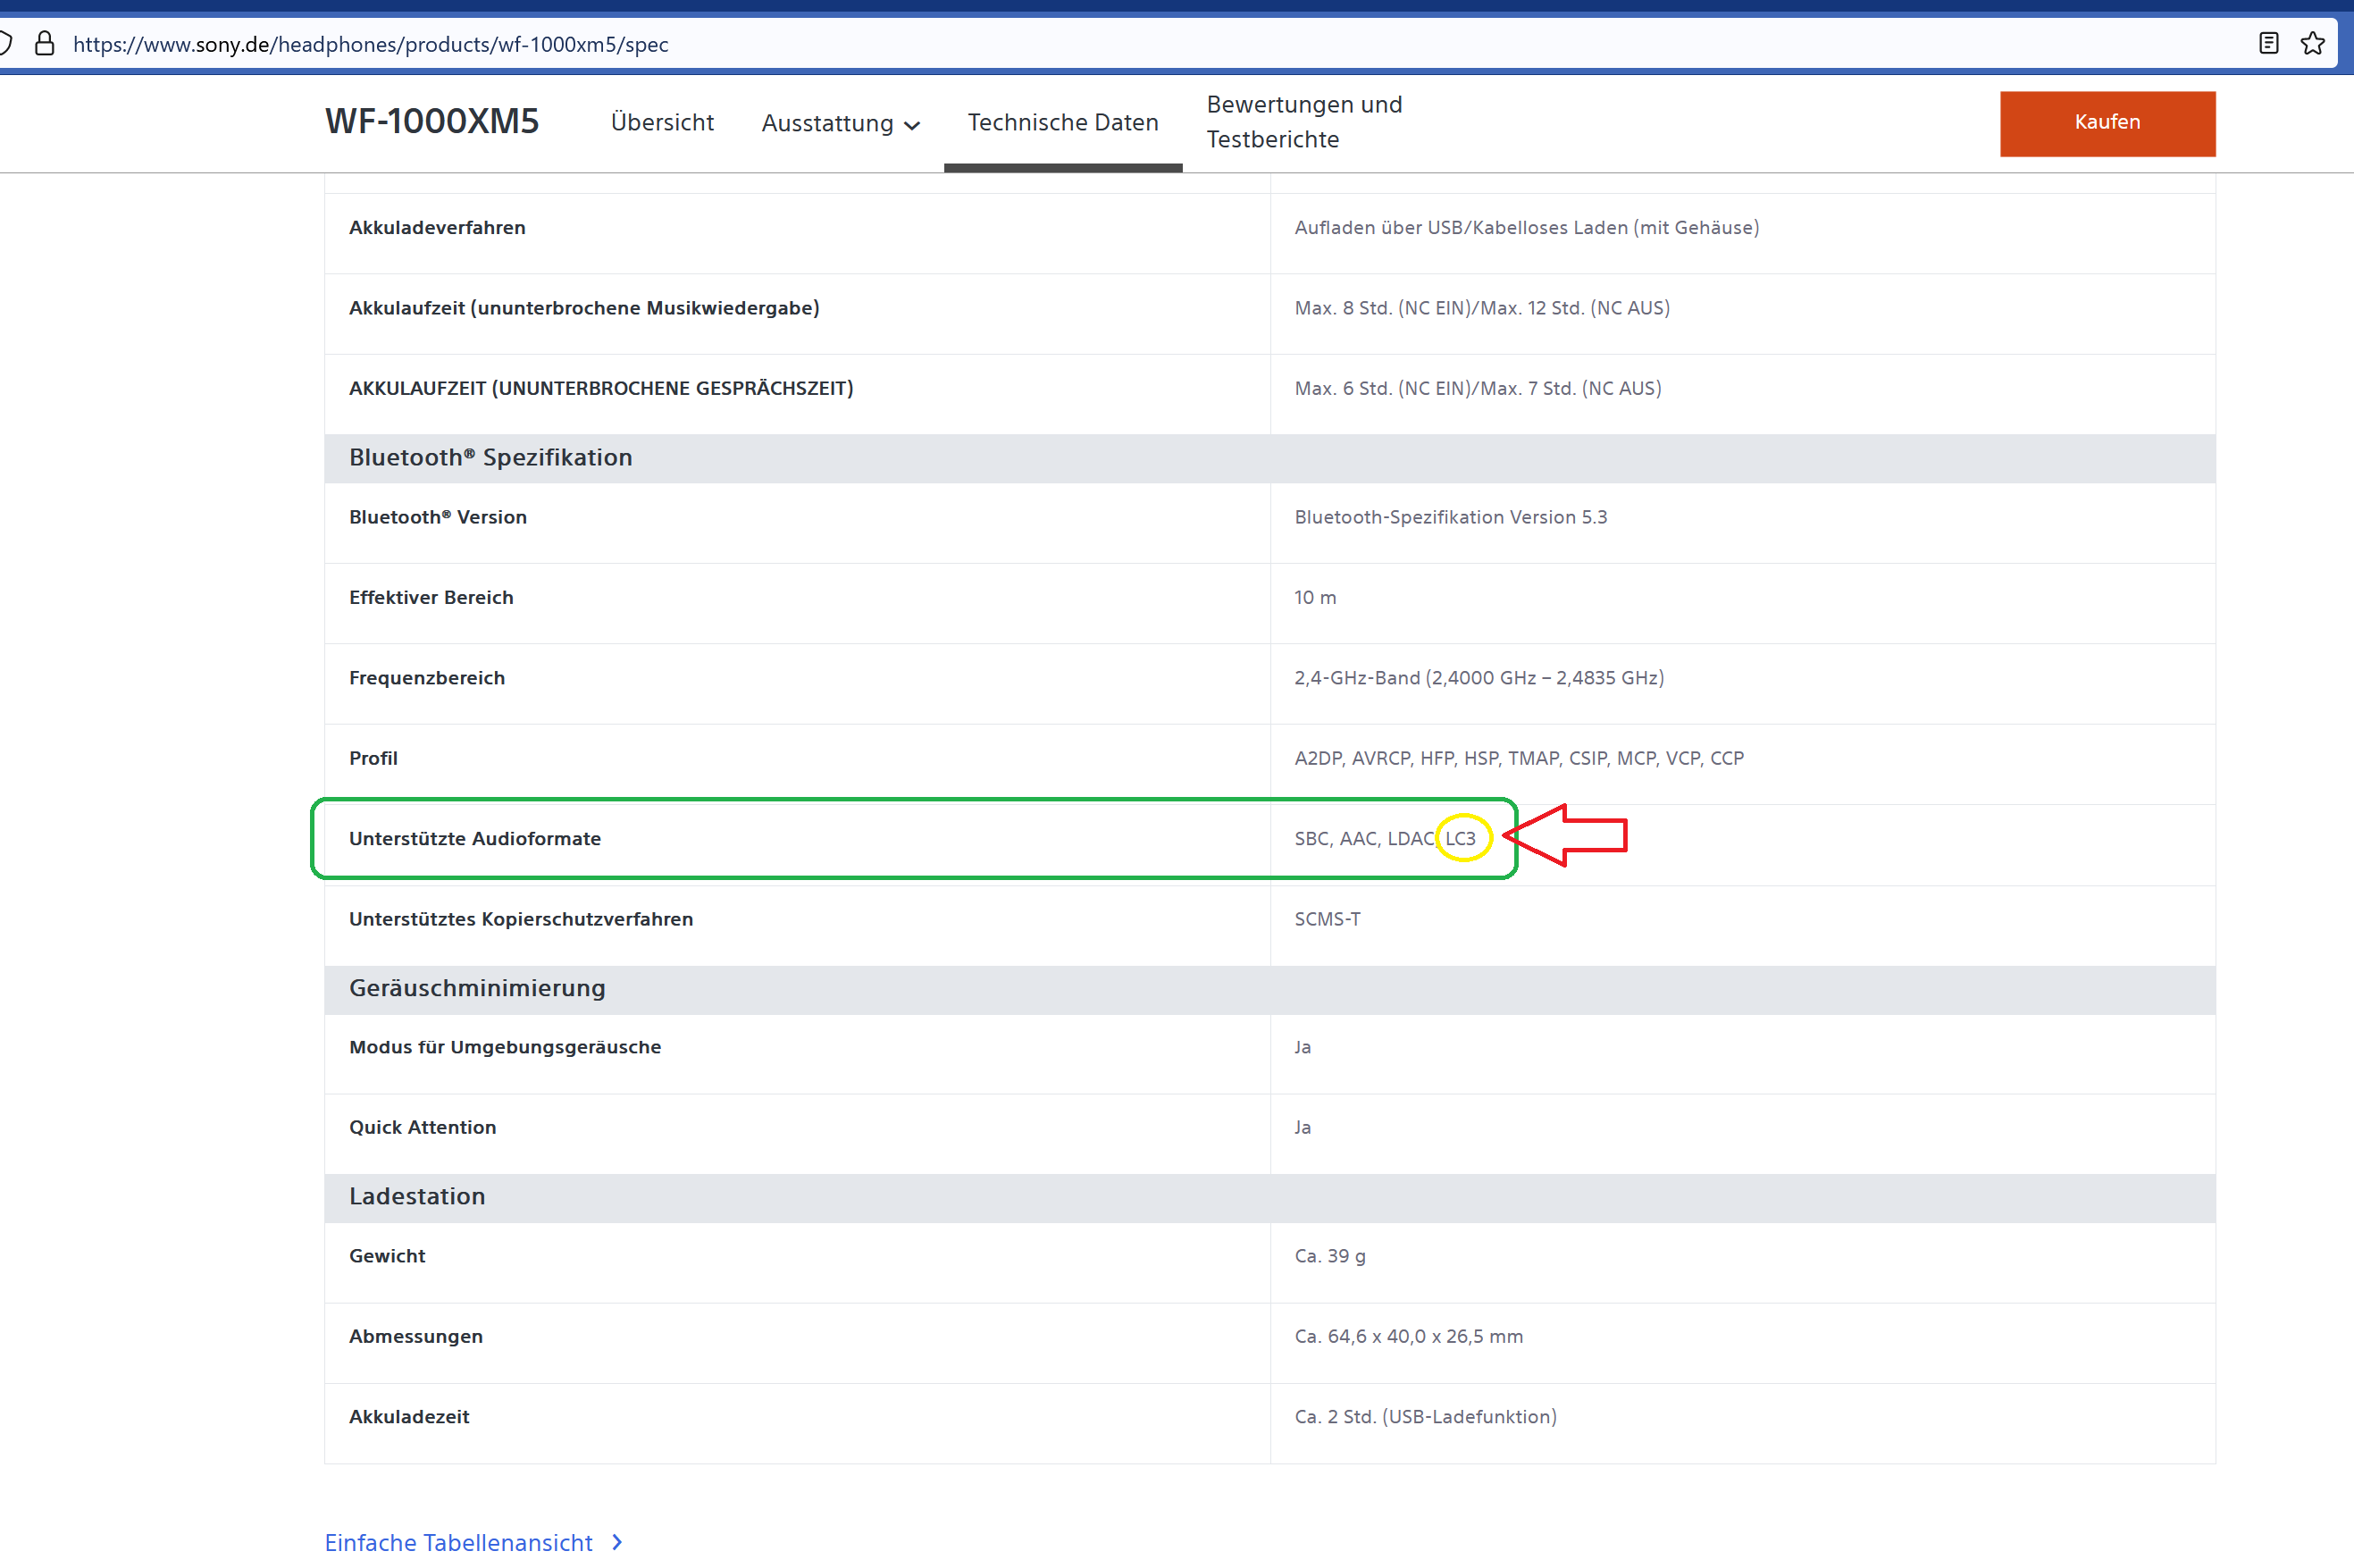Screen dimensions: 2354x1568
Task: Collapse the Bluetooth Spezifikation section header
Action: pyautogui.click(x=490, y=457)
